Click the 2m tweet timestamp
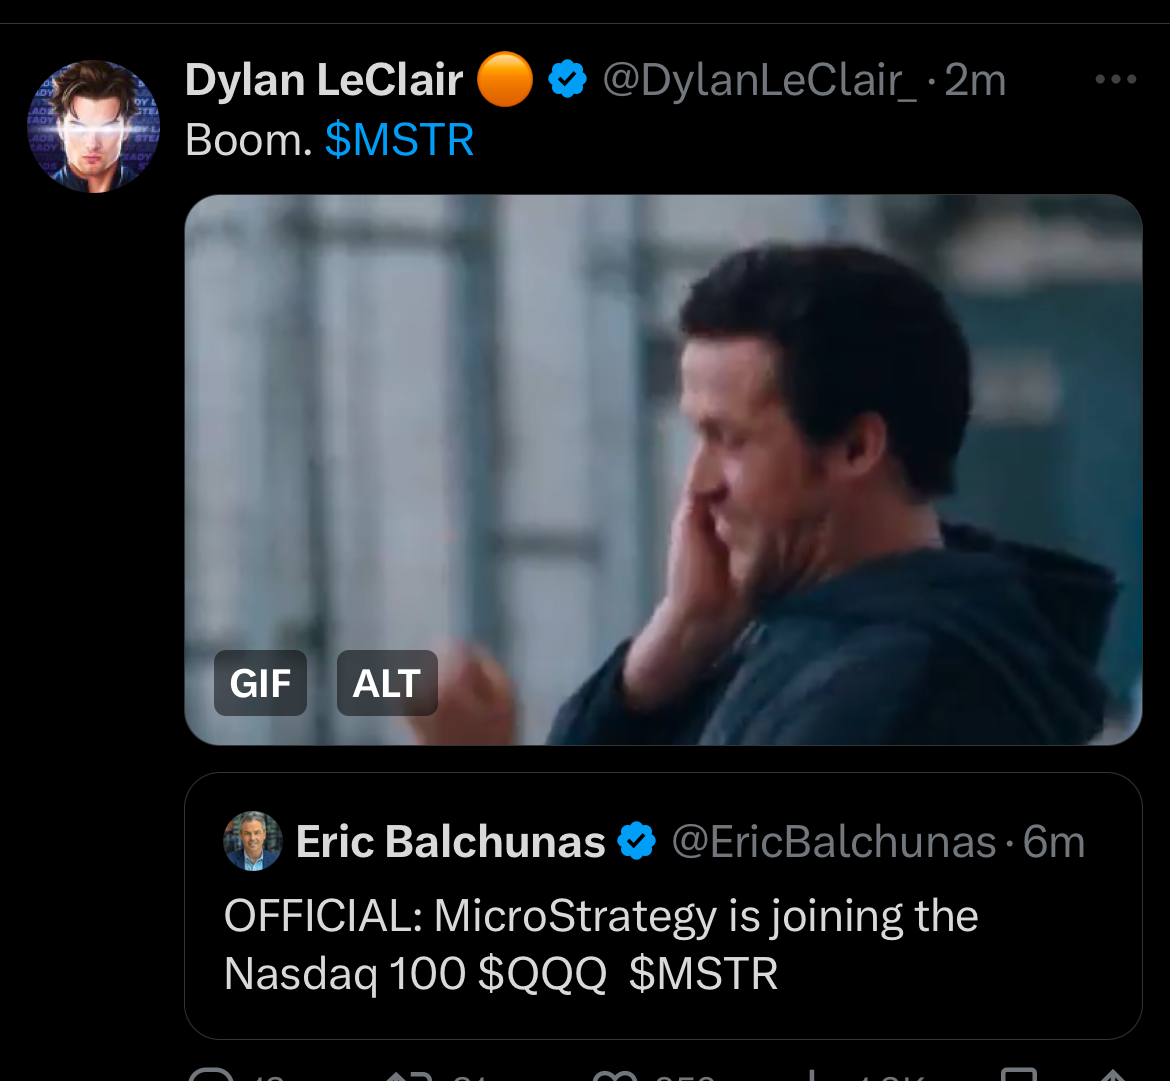Viewport: 1170px width, 1081px height. [975, 81]
